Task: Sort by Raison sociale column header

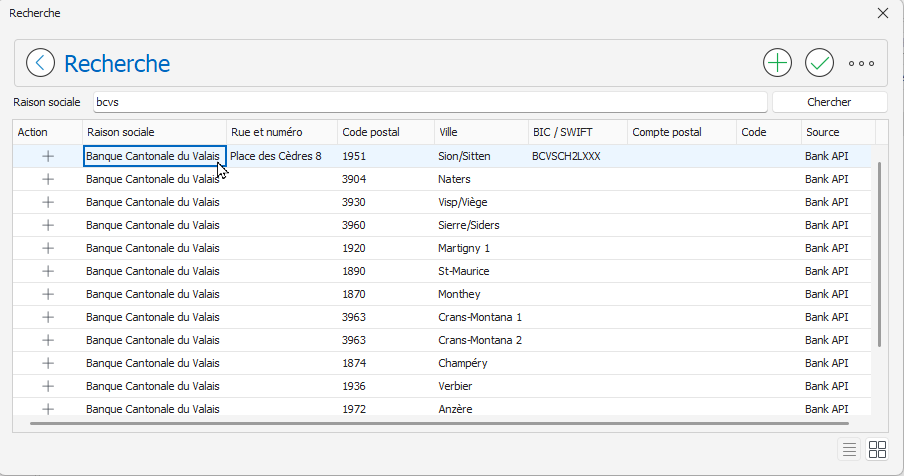Action: [x=155, y=132]
